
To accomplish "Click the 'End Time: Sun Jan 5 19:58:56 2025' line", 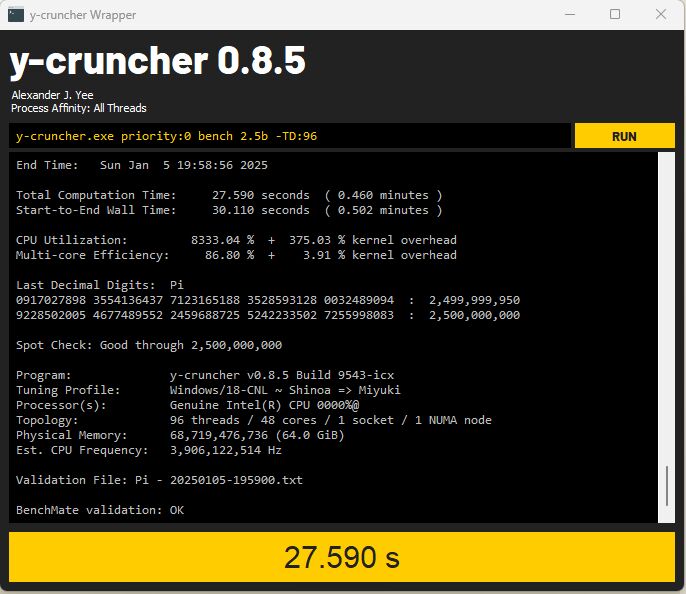I will pos(142,165).
